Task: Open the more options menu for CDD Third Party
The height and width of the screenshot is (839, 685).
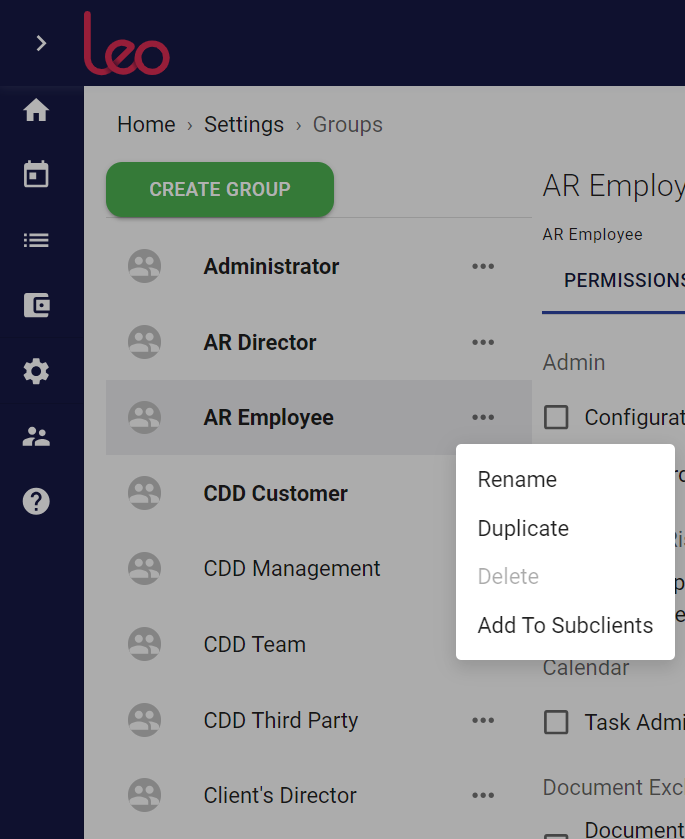Action: [x=483, y=720]
